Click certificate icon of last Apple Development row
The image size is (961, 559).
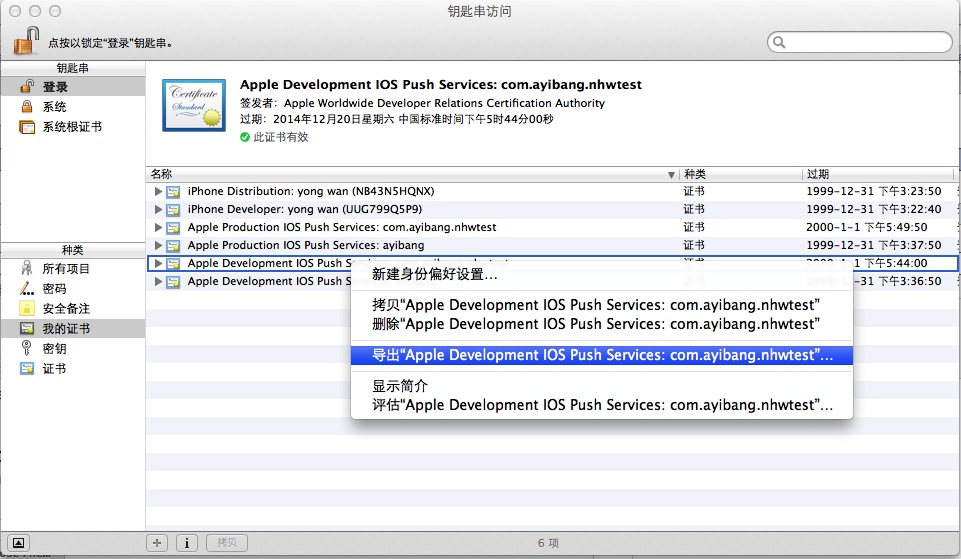(173, 282)
